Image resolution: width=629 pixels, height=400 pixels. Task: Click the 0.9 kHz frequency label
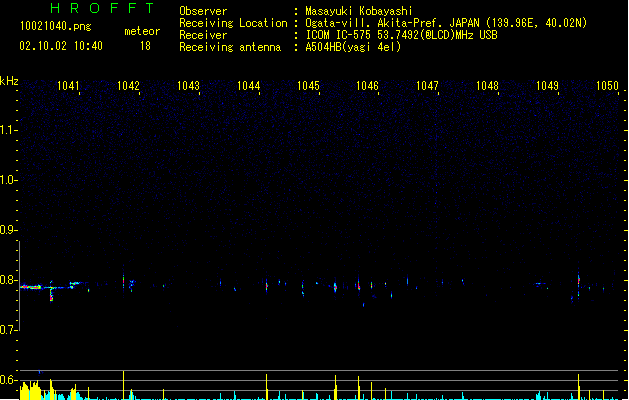[x=8, y=230]
